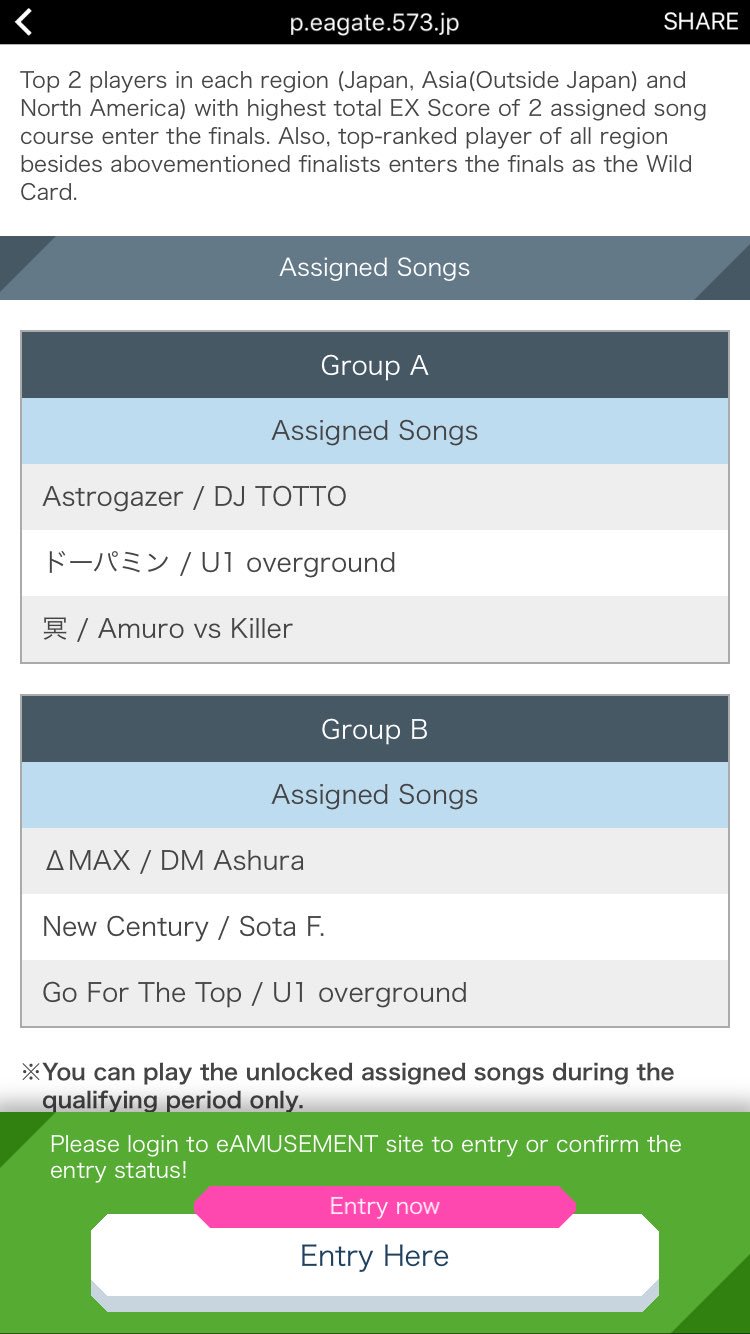
Task: Tap the New Century / Sota F. row
Action: [x=375, y=927]
